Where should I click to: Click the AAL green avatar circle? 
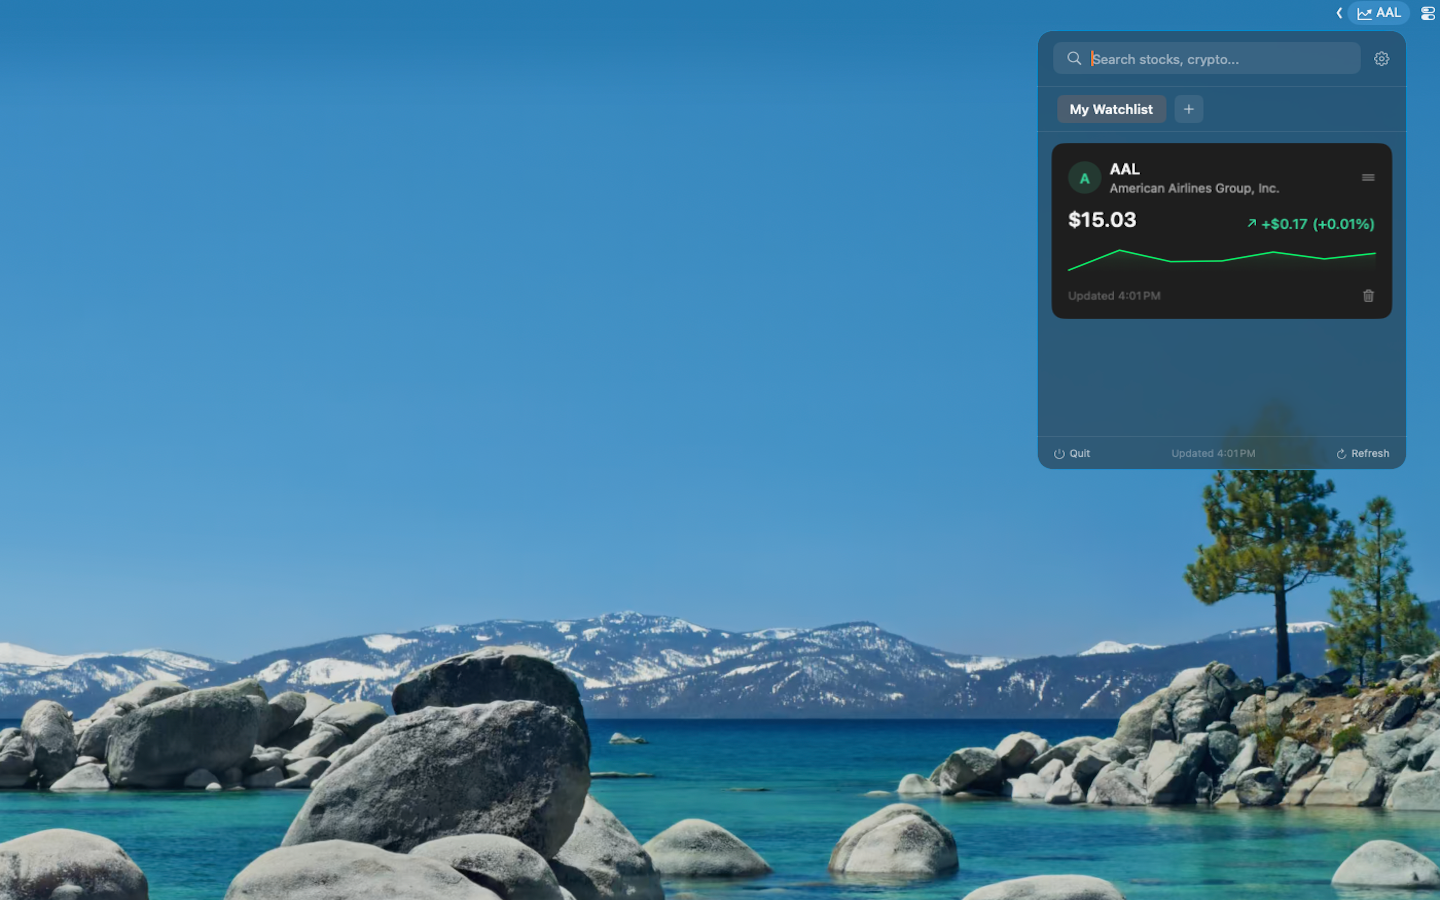click(1084, 177)
